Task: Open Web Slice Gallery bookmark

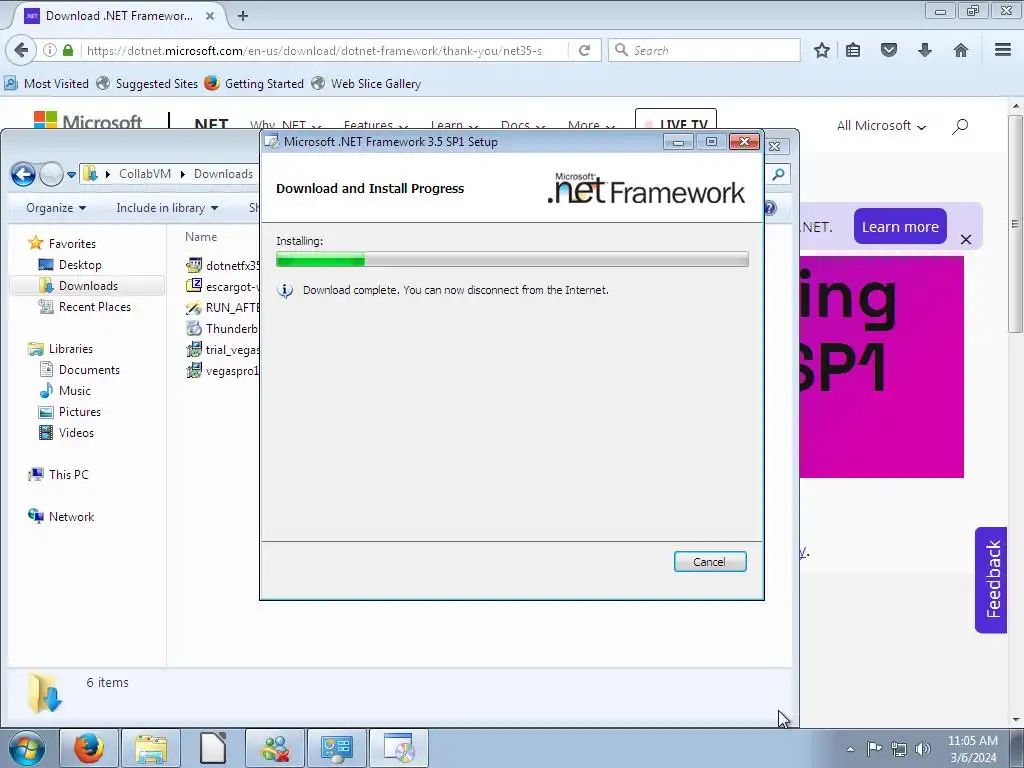Action: (x=366, y=84)
